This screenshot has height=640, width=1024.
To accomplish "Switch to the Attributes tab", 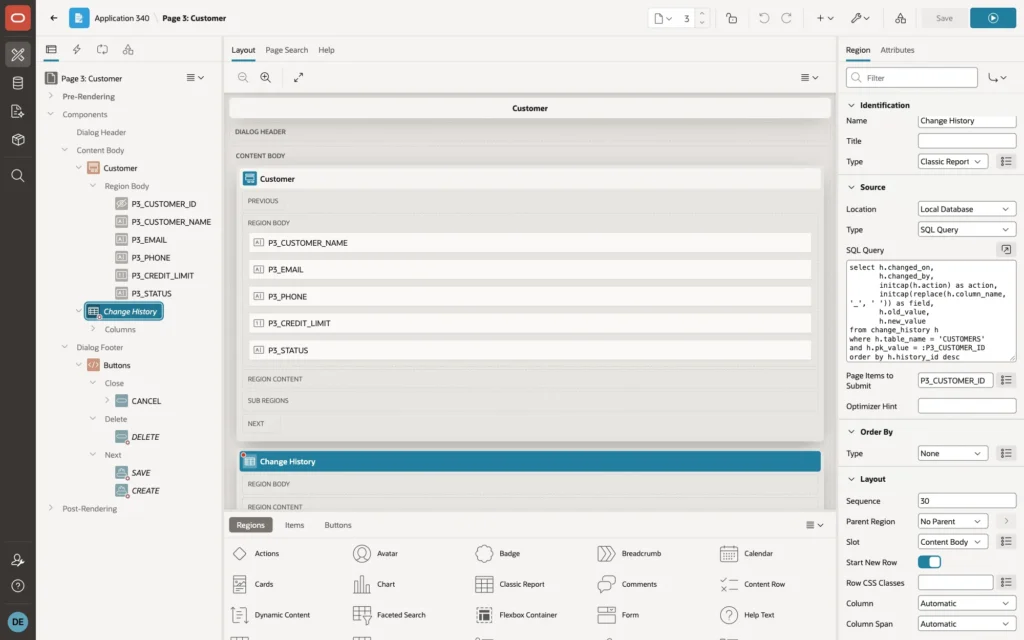I will coord(897,50).
